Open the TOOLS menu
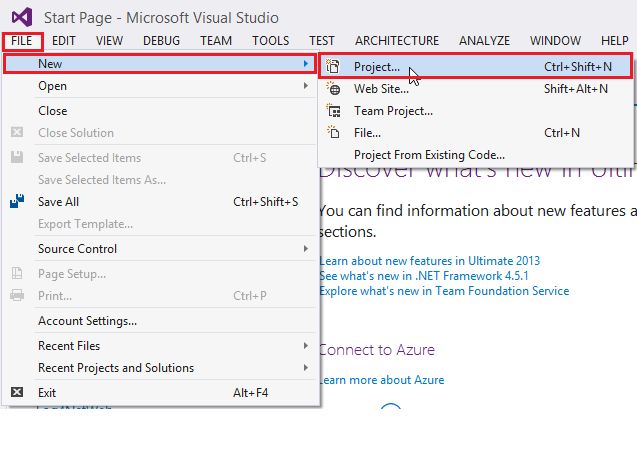The image size is (637, 456). click(x=270, y=41)
